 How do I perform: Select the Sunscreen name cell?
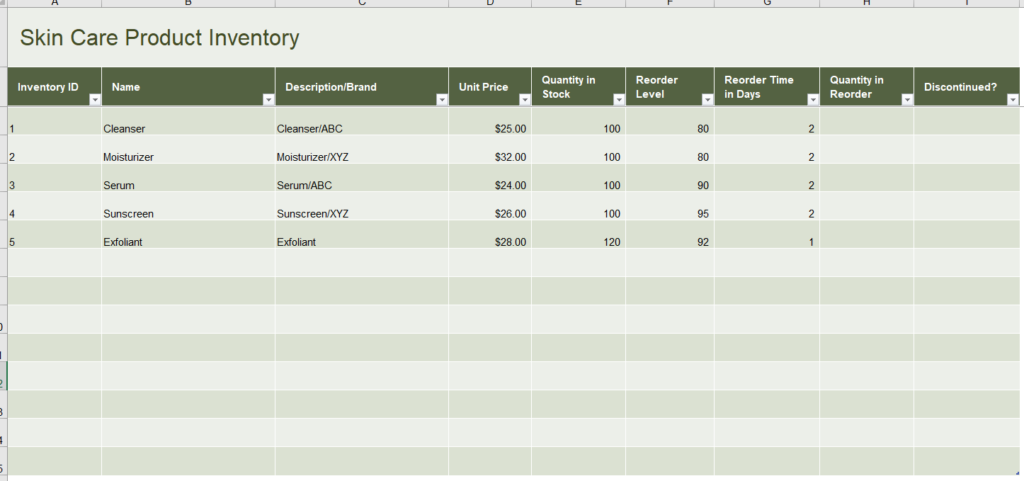pyautogui.click(x=188, y=206)
